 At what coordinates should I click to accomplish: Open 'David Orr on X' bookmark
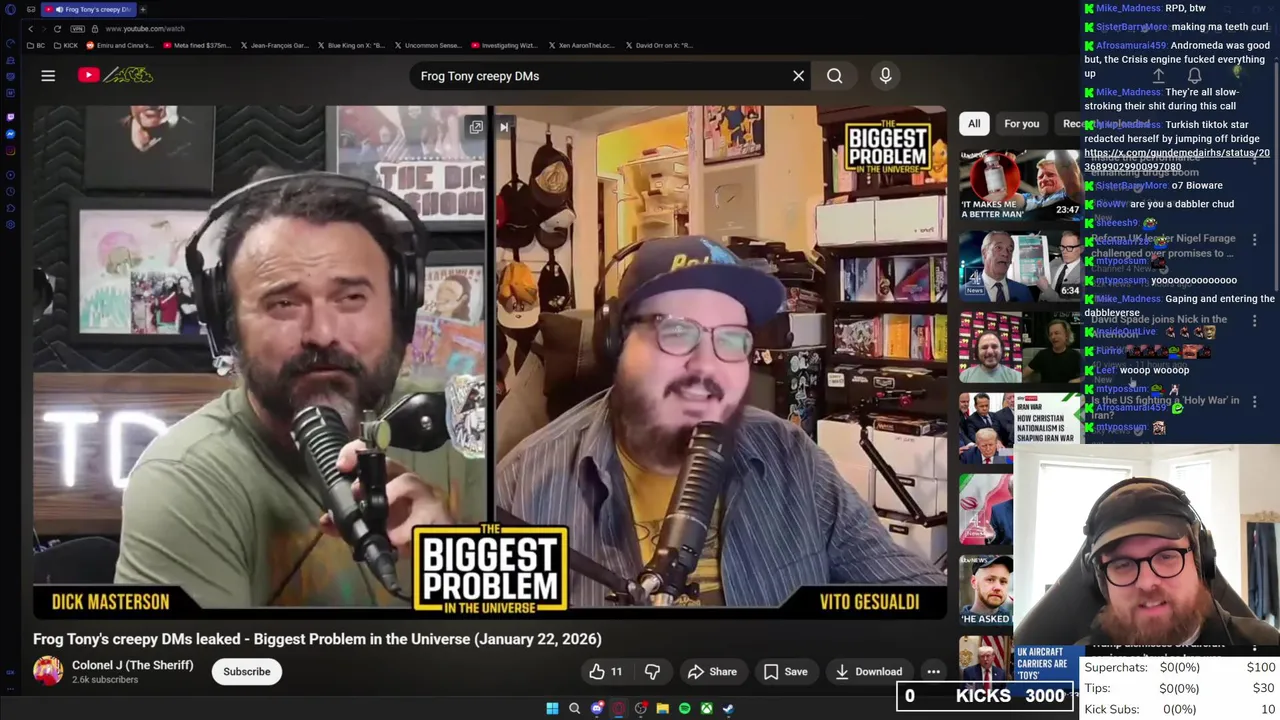[x=659, y=45]
